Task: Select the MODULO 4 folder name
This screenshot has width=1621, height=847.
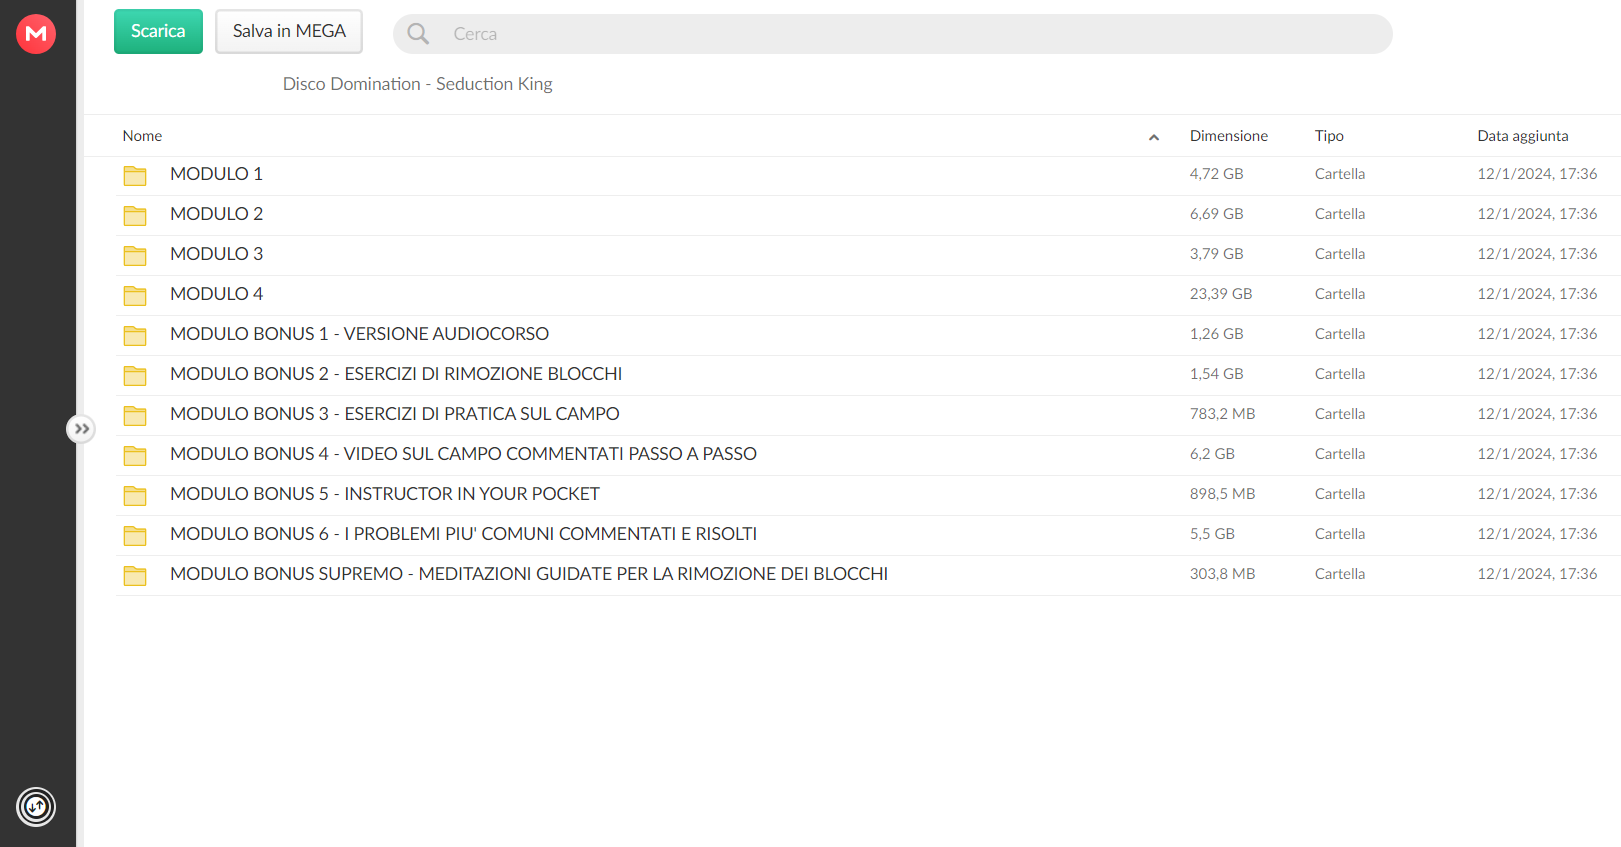Action: pyautogui.click(x=216, y=294)
